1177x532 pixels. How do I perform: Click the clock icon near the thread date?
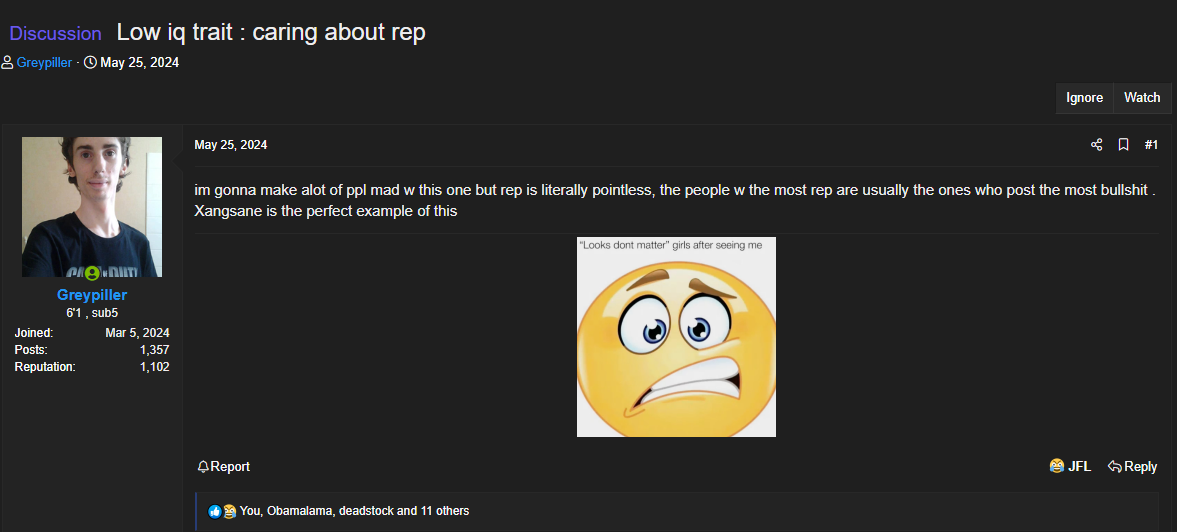[x=90, y=62]
